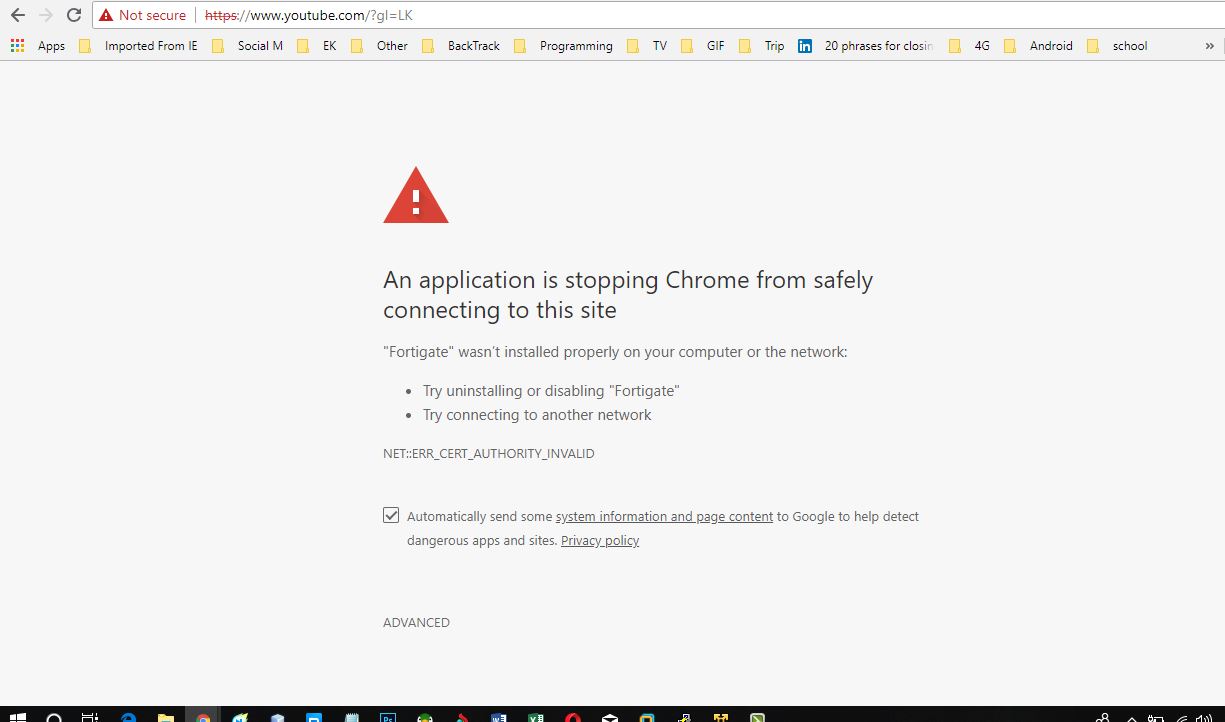This screenshot has width=1225, height=722.
Task: Show hidden bookmarks with the overflow chevron
Action: click(x=1209, y=46)
